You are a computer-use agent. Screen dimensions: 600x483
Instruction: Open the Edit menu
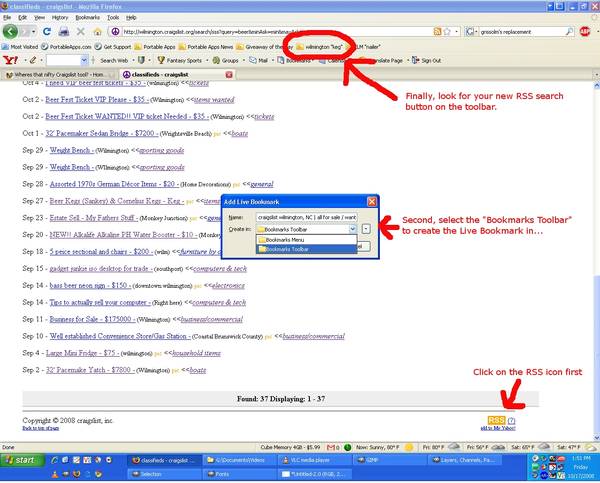click(23, 18)
